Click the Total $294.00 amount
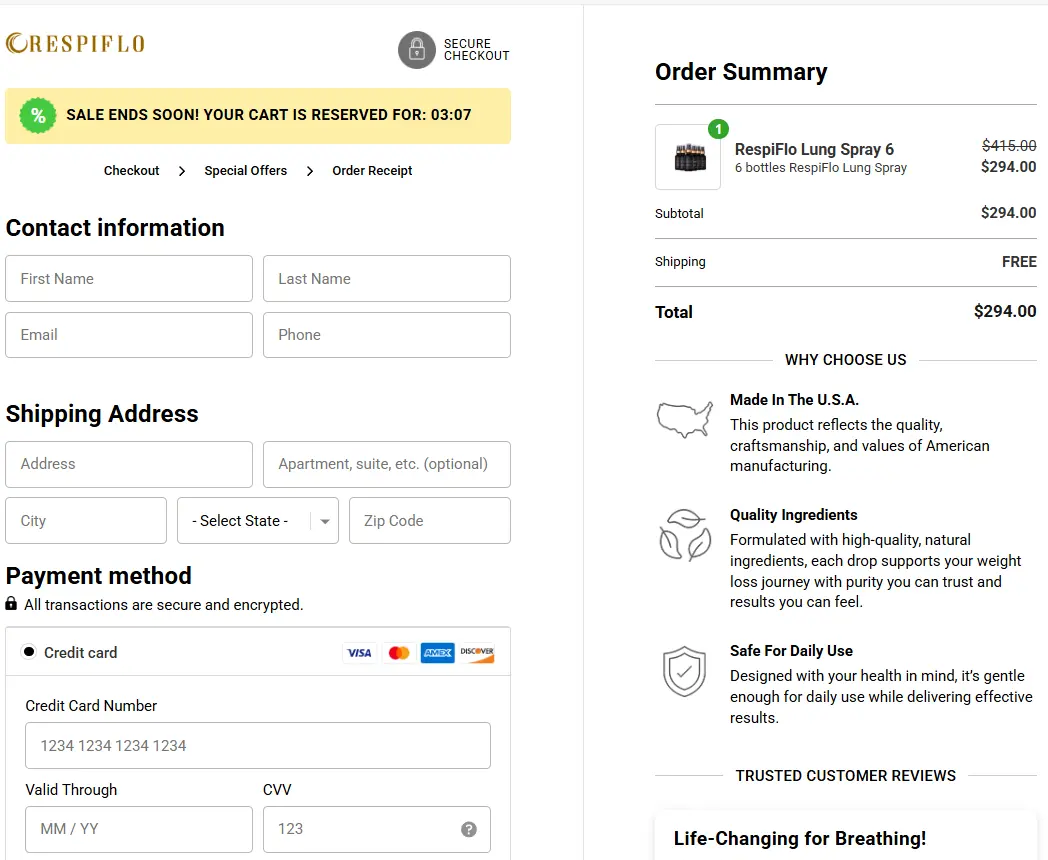The image size is (1048, 860). click(x=1005, y=311)
